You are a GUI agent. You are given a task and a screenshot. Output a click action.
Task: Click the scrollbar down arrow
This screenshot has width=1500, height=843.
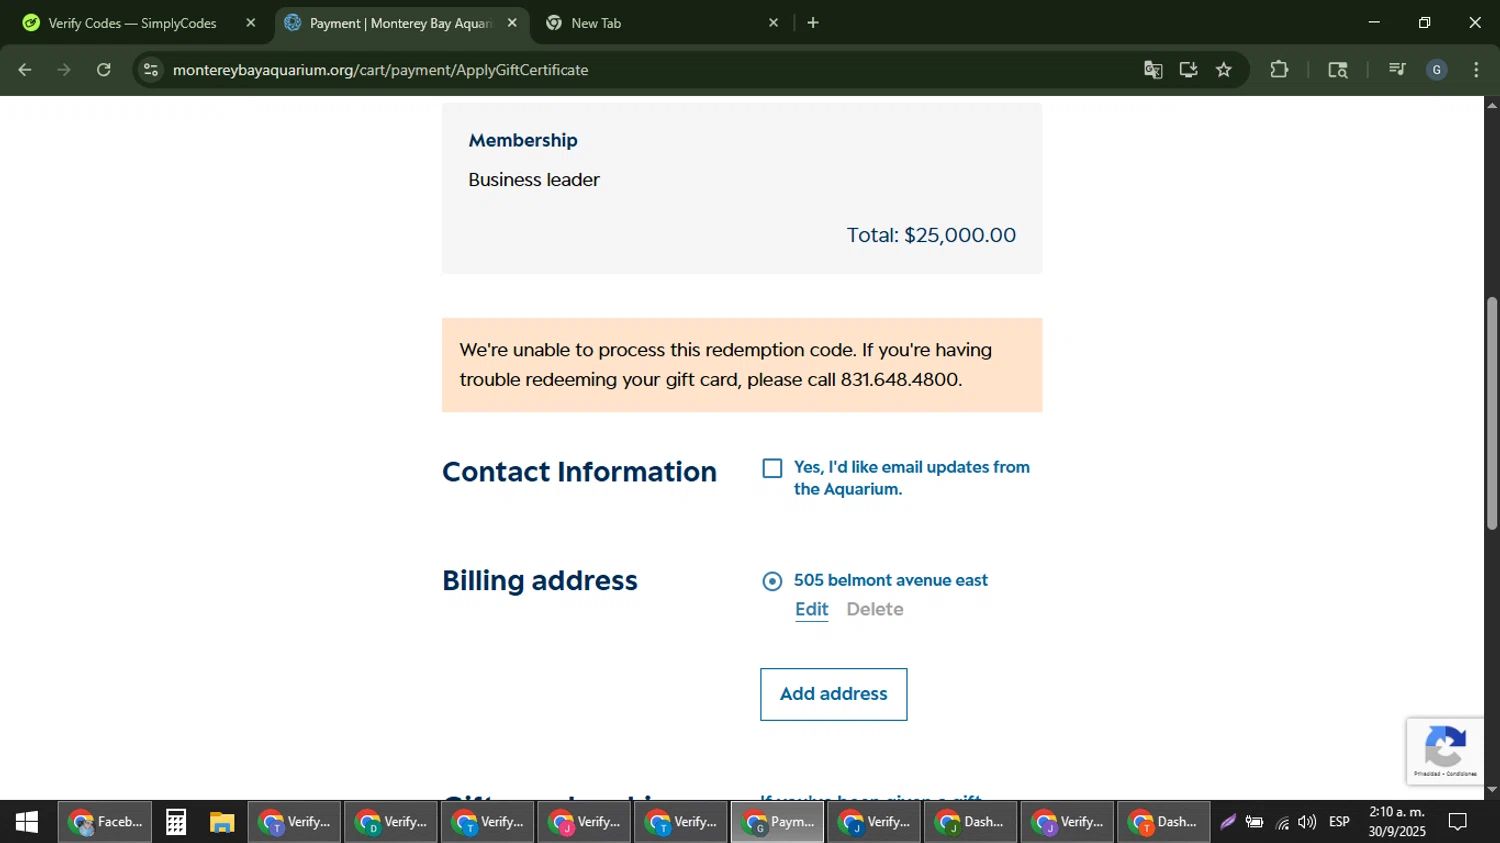point(1492,790)
